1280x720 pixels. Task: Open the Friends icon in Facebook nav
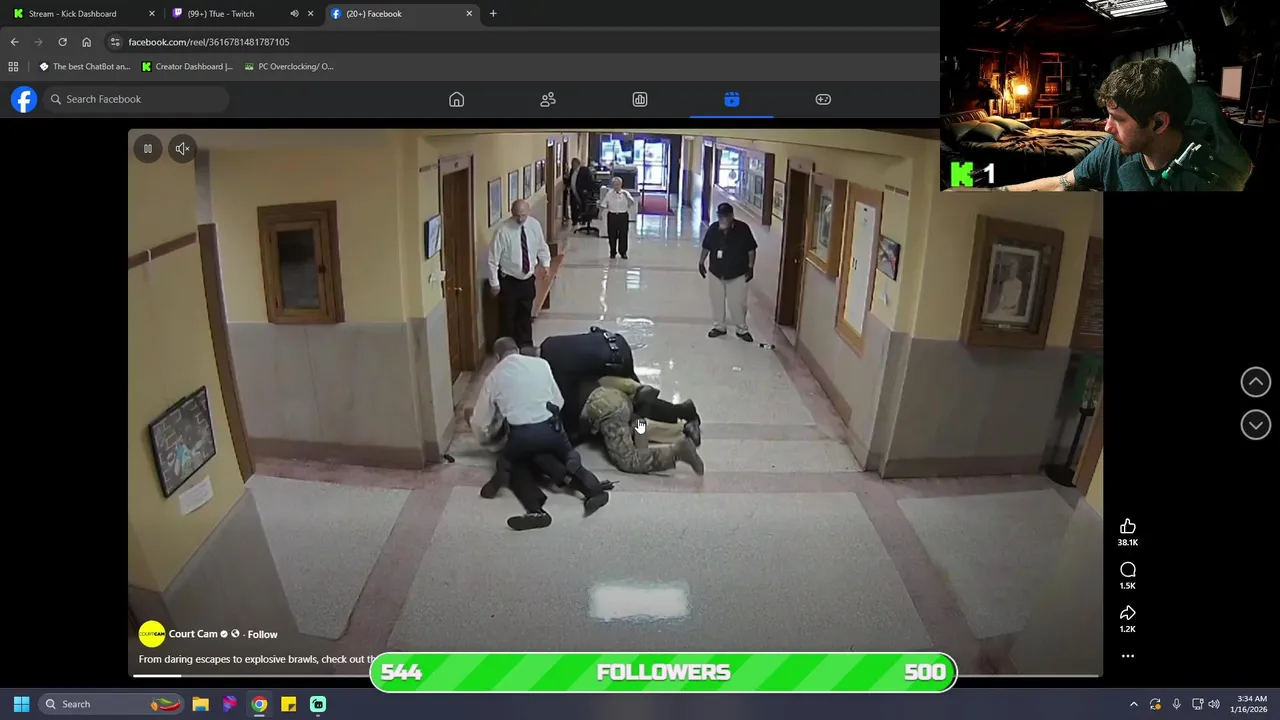pyautogui.click(x=548, y=99)
